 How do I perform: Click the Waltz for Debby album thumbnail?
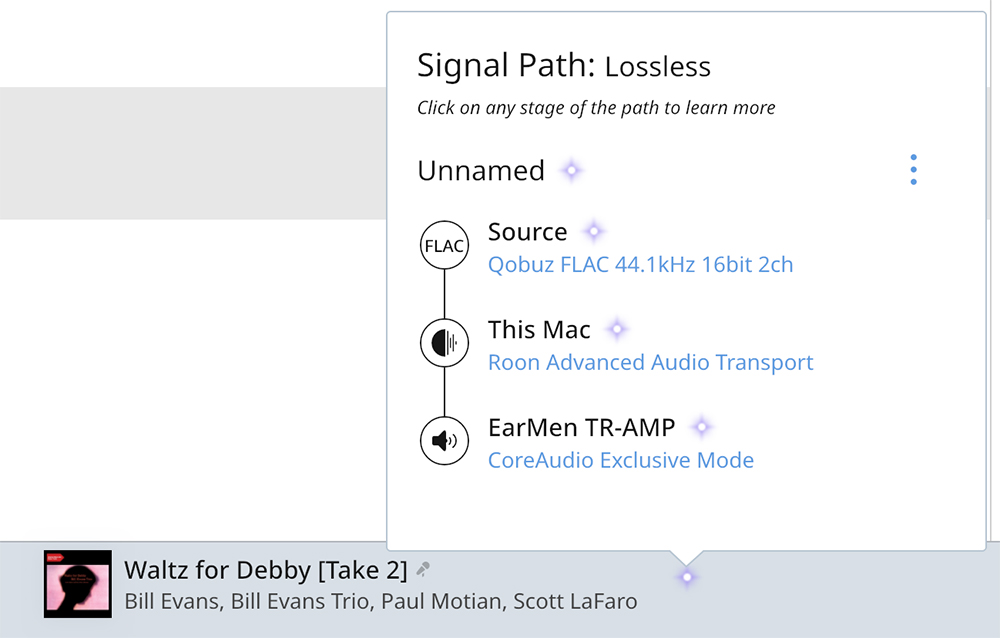point(78,584)
